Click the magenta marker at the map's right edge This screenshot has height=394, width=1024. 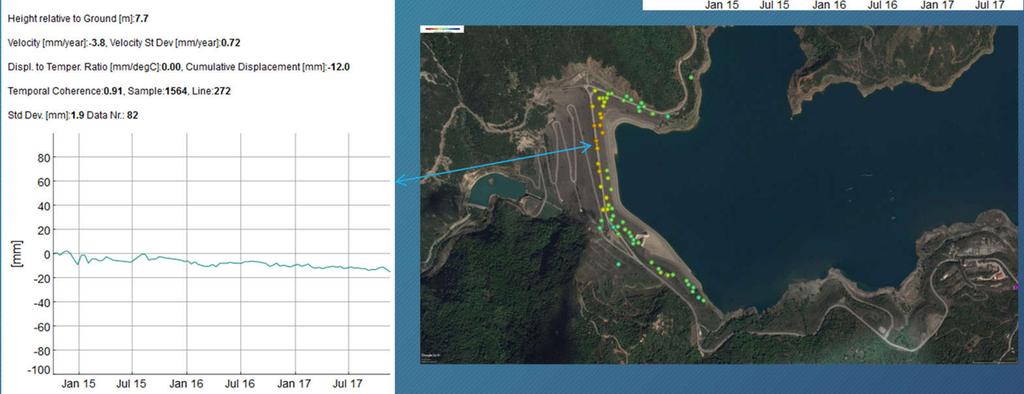click(1015, 287)
